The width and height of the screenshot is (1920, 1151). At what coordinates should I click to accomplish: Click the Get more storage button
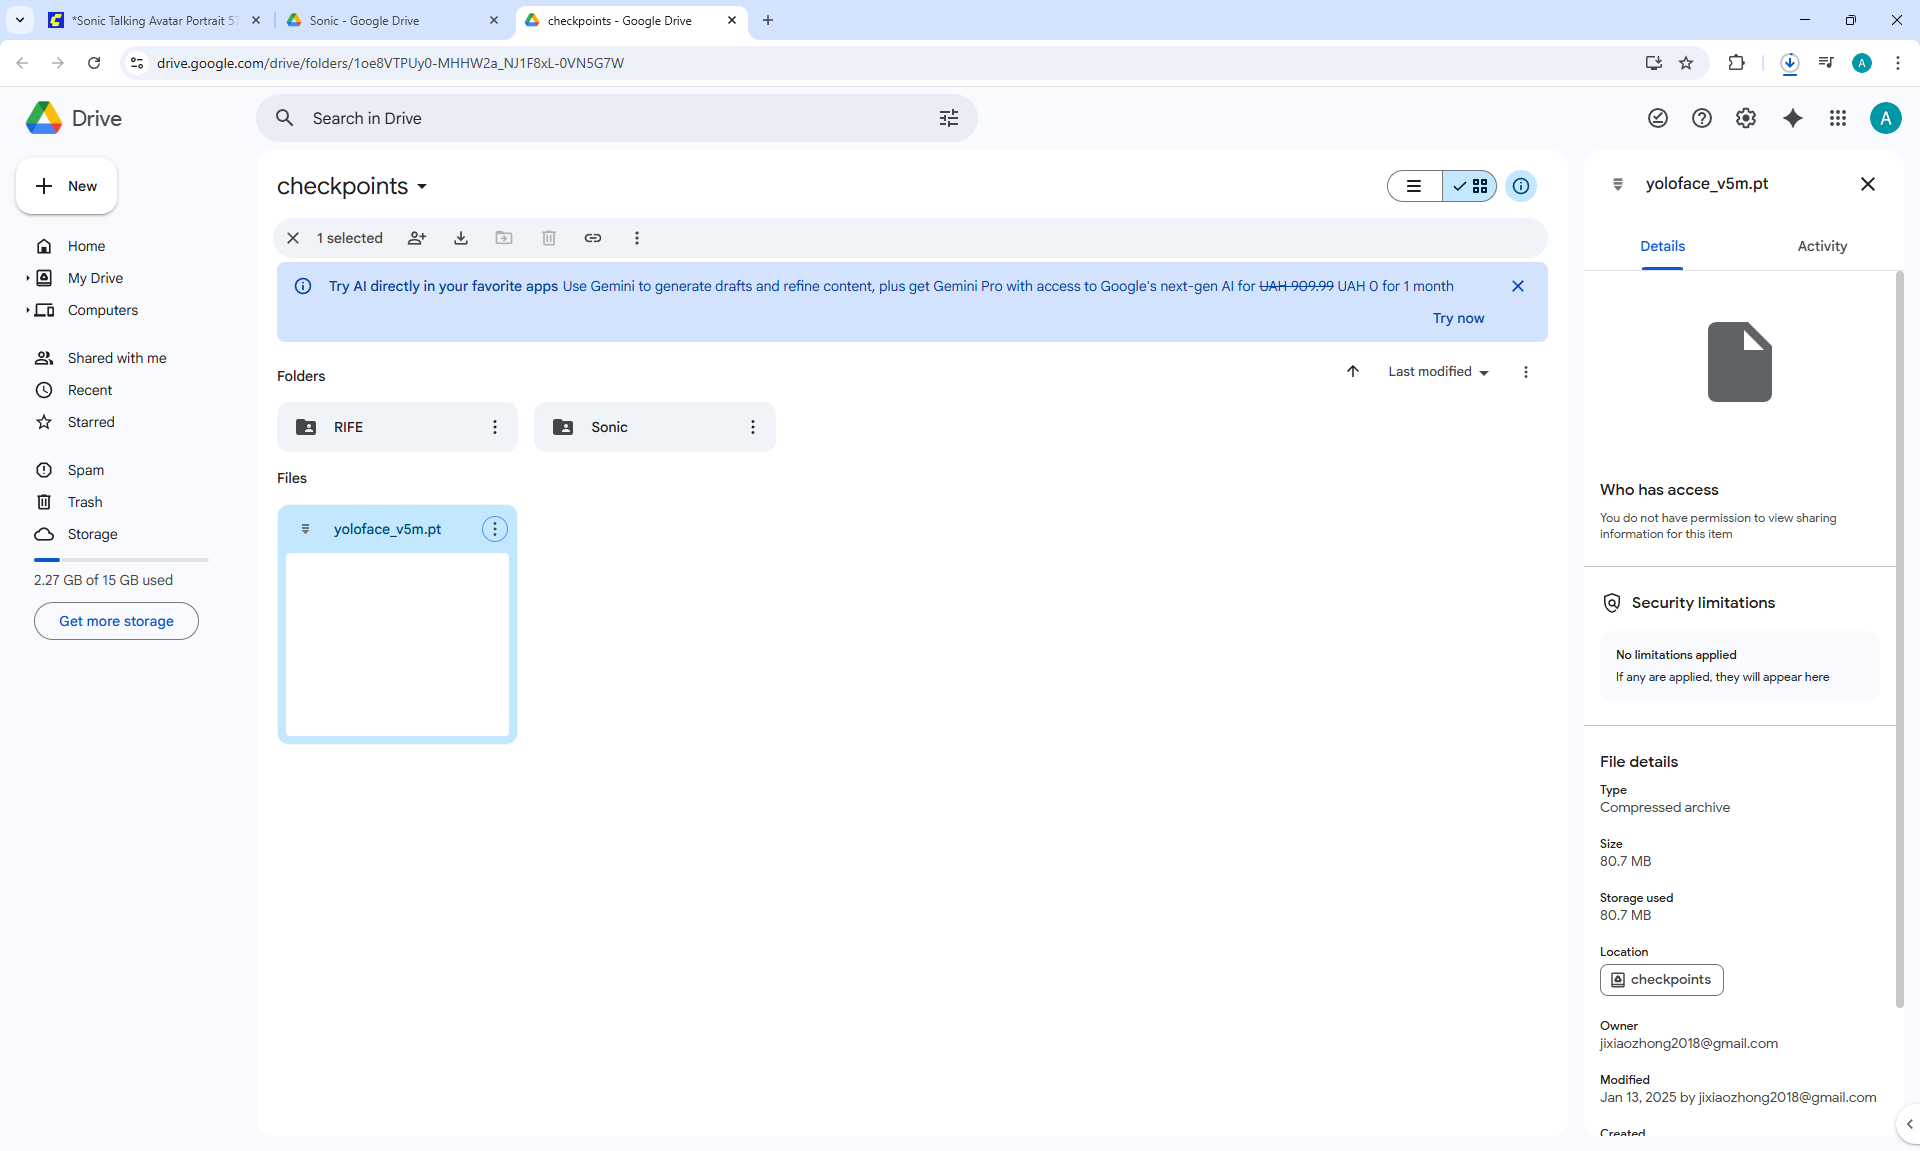[116, 621]
